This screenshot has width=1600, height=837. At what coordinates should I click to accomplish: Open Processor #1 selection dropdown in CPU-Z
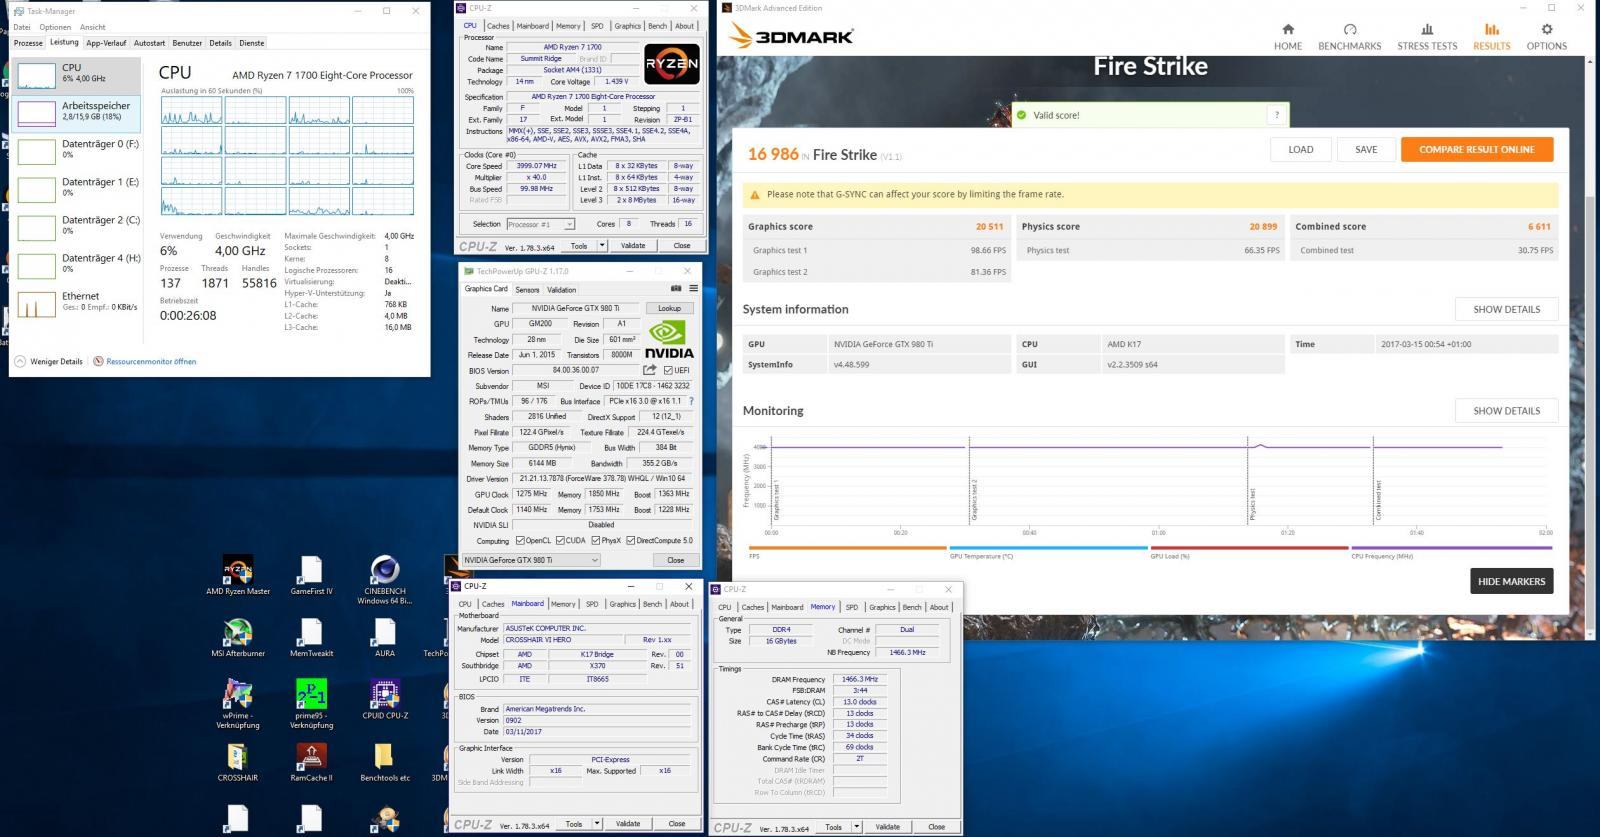[540, 224]
